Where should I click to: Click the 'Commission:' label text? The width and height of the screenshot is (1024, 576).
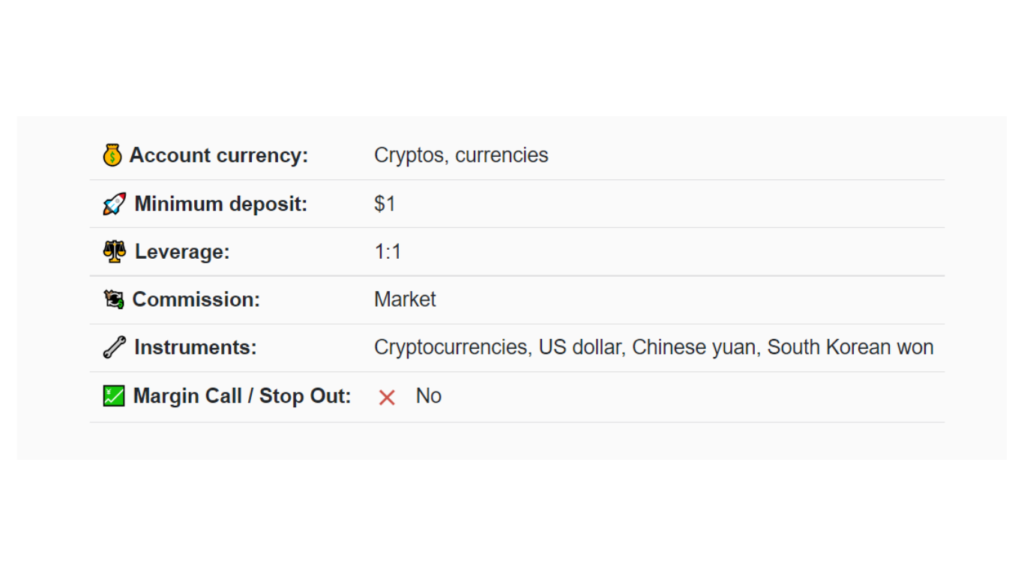(196, 299)
